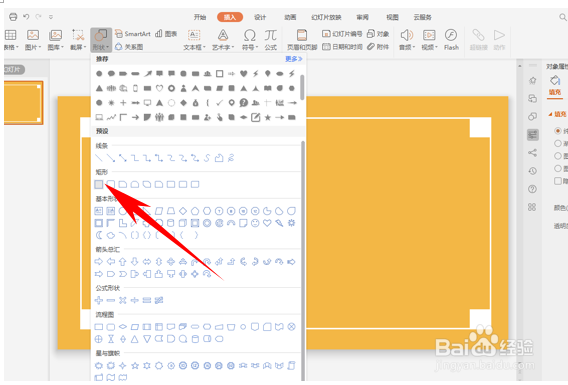Select the diamond basic shape
The height and width of the screenshot is (385, 568).
click(183, 211)
